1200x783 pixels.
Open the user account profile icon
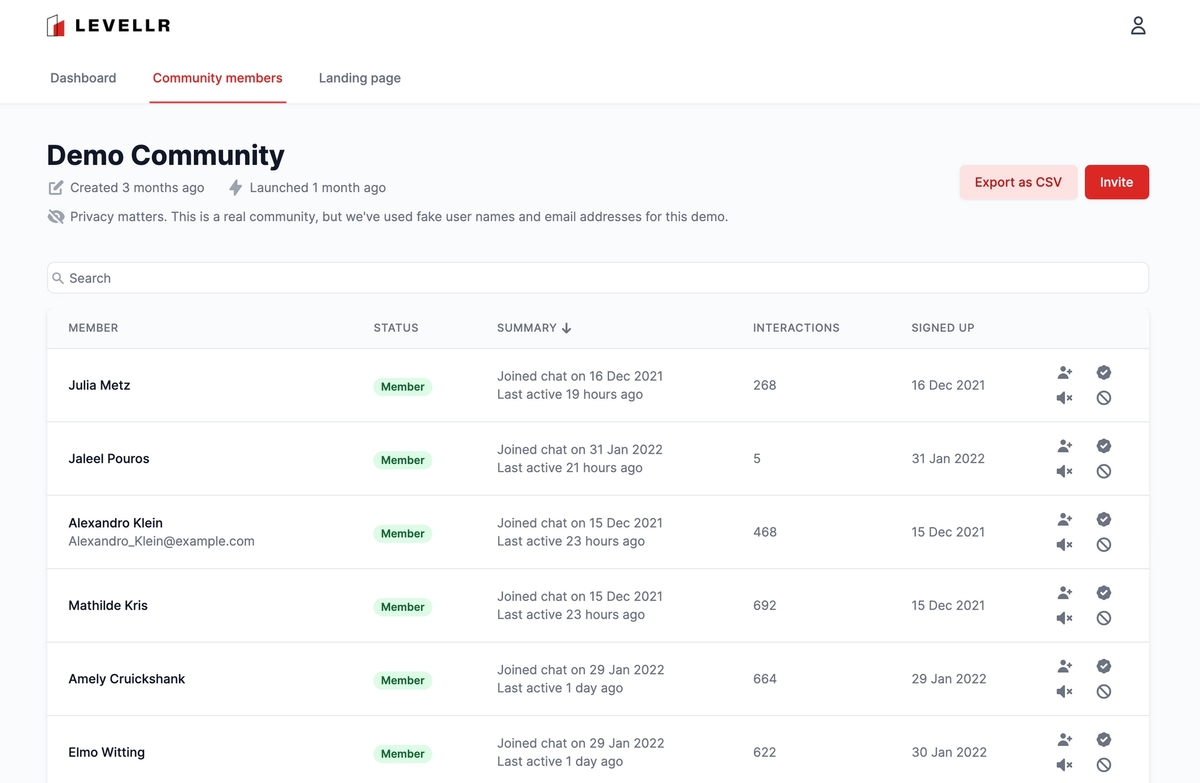pos(1138,26)
